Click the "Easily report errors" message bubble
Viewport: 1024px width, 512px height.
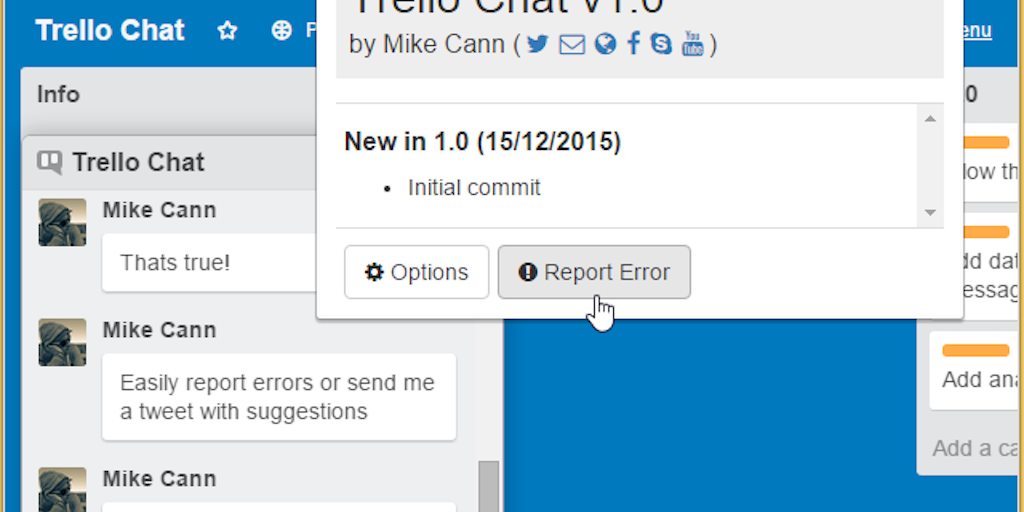(x=279, y=397)
